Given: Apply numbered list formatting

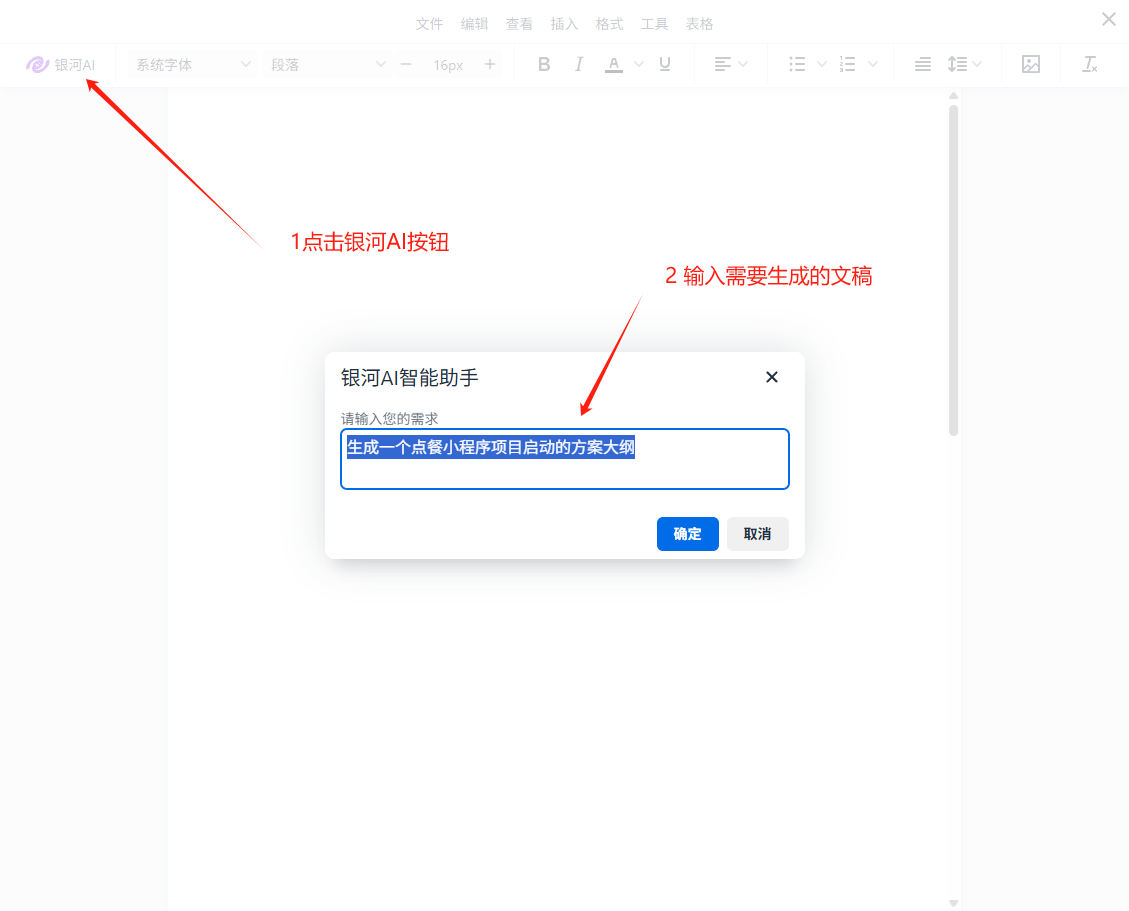Looking at the screenshot, I should click(x=847, y=65).
